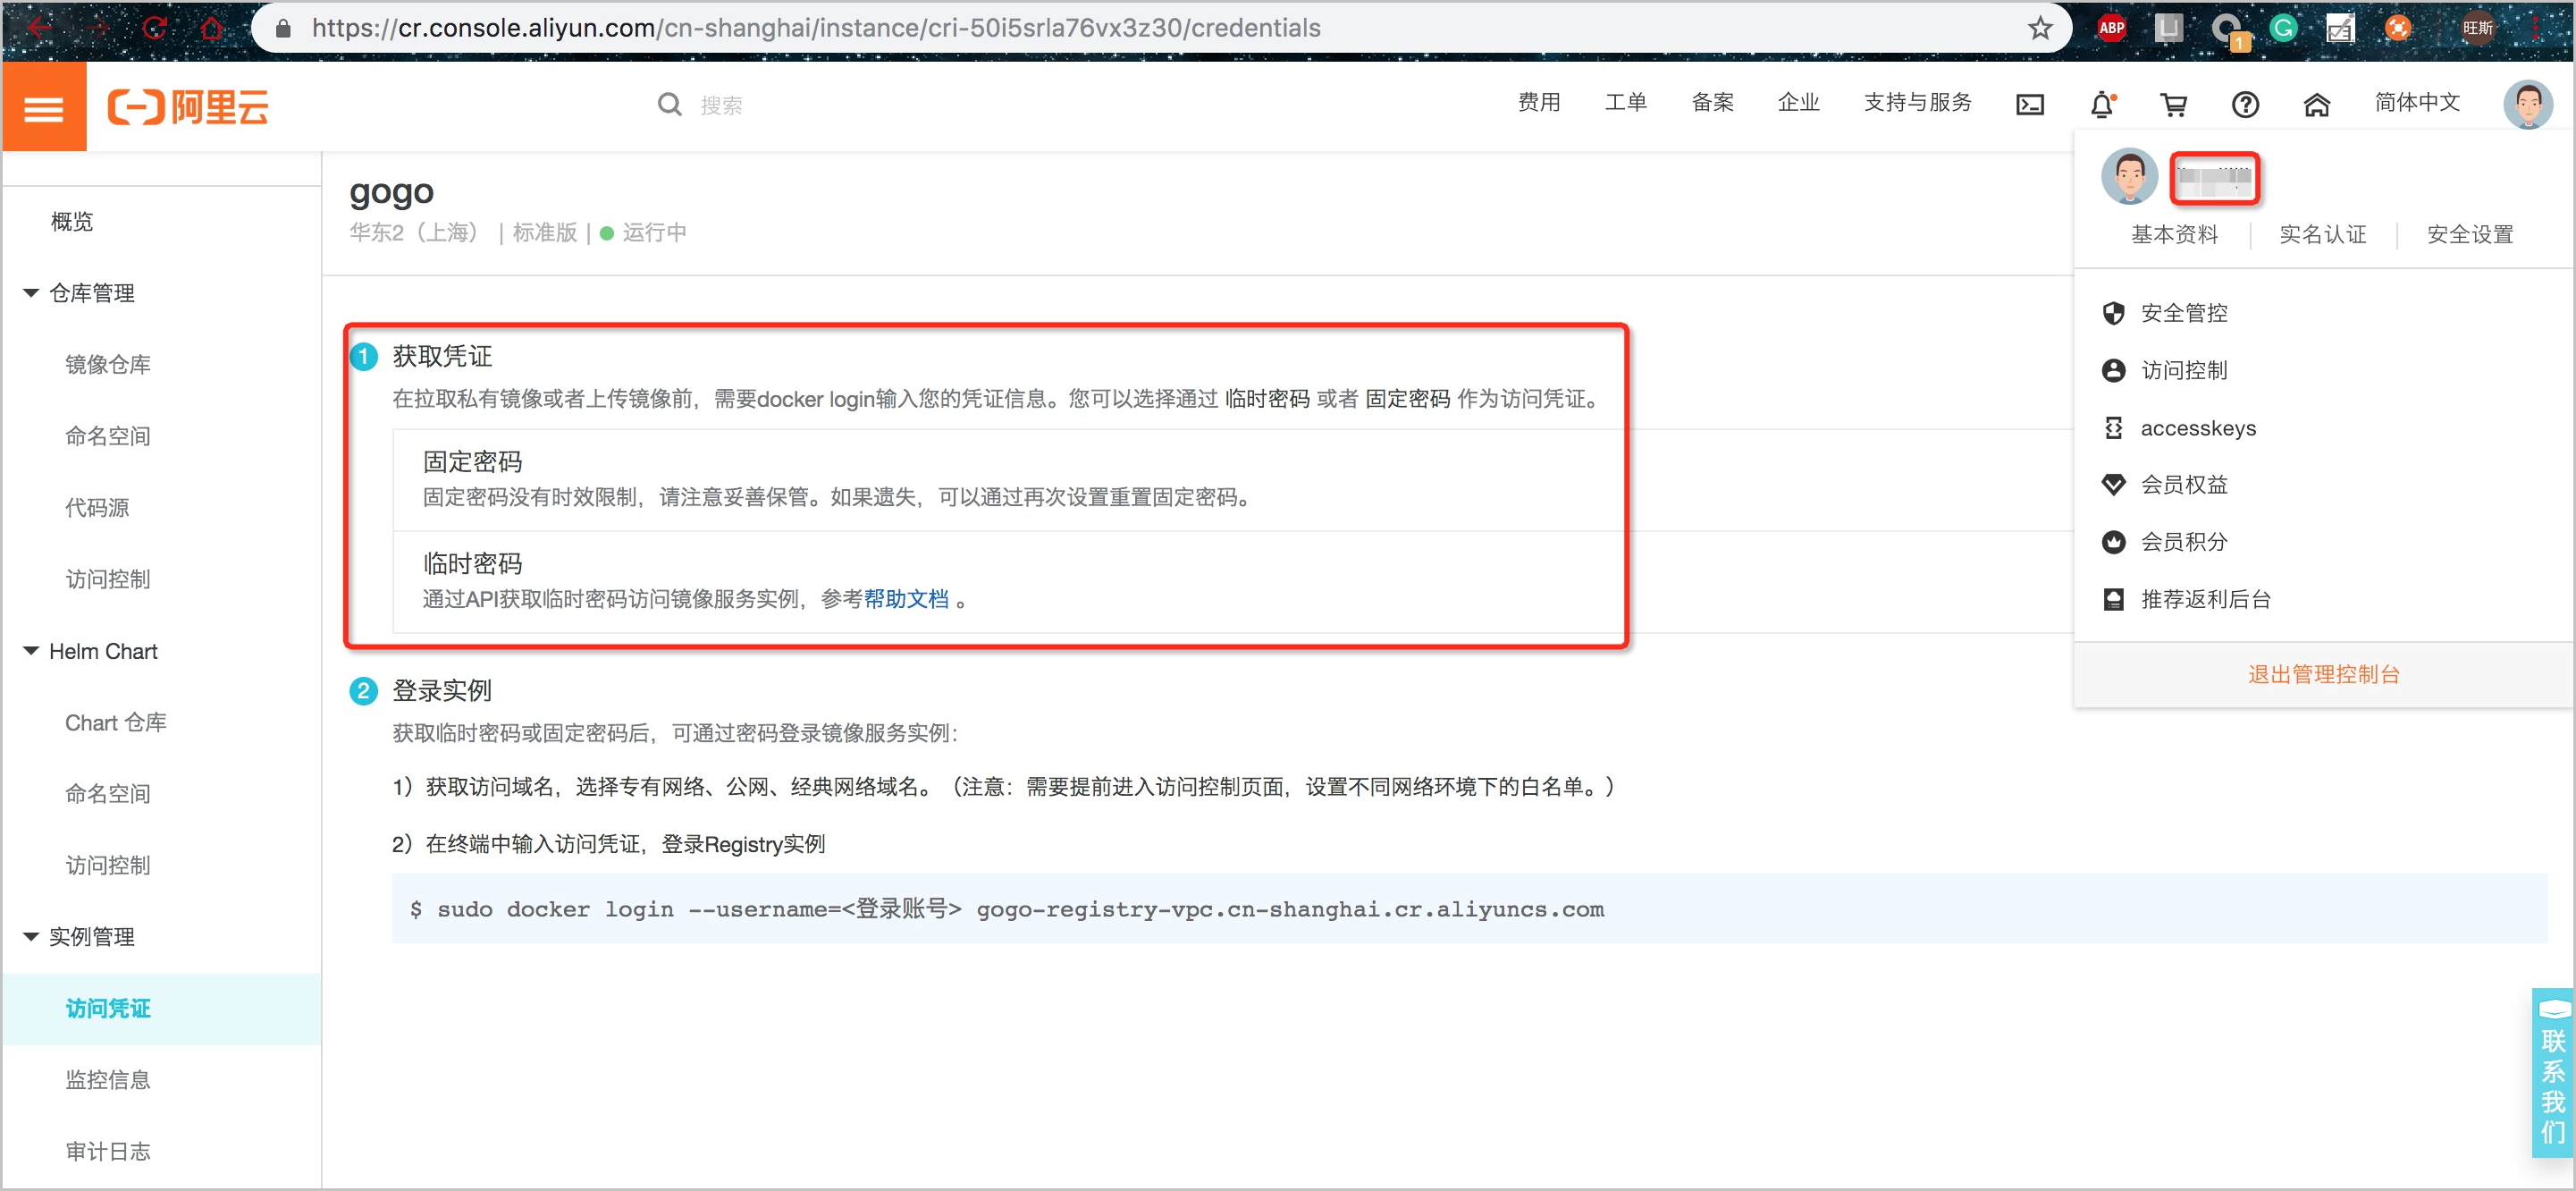Open the 企业 top menu
Image resolution: width=2576 pixels, height=1191 pixels.
coord(1798,102)
